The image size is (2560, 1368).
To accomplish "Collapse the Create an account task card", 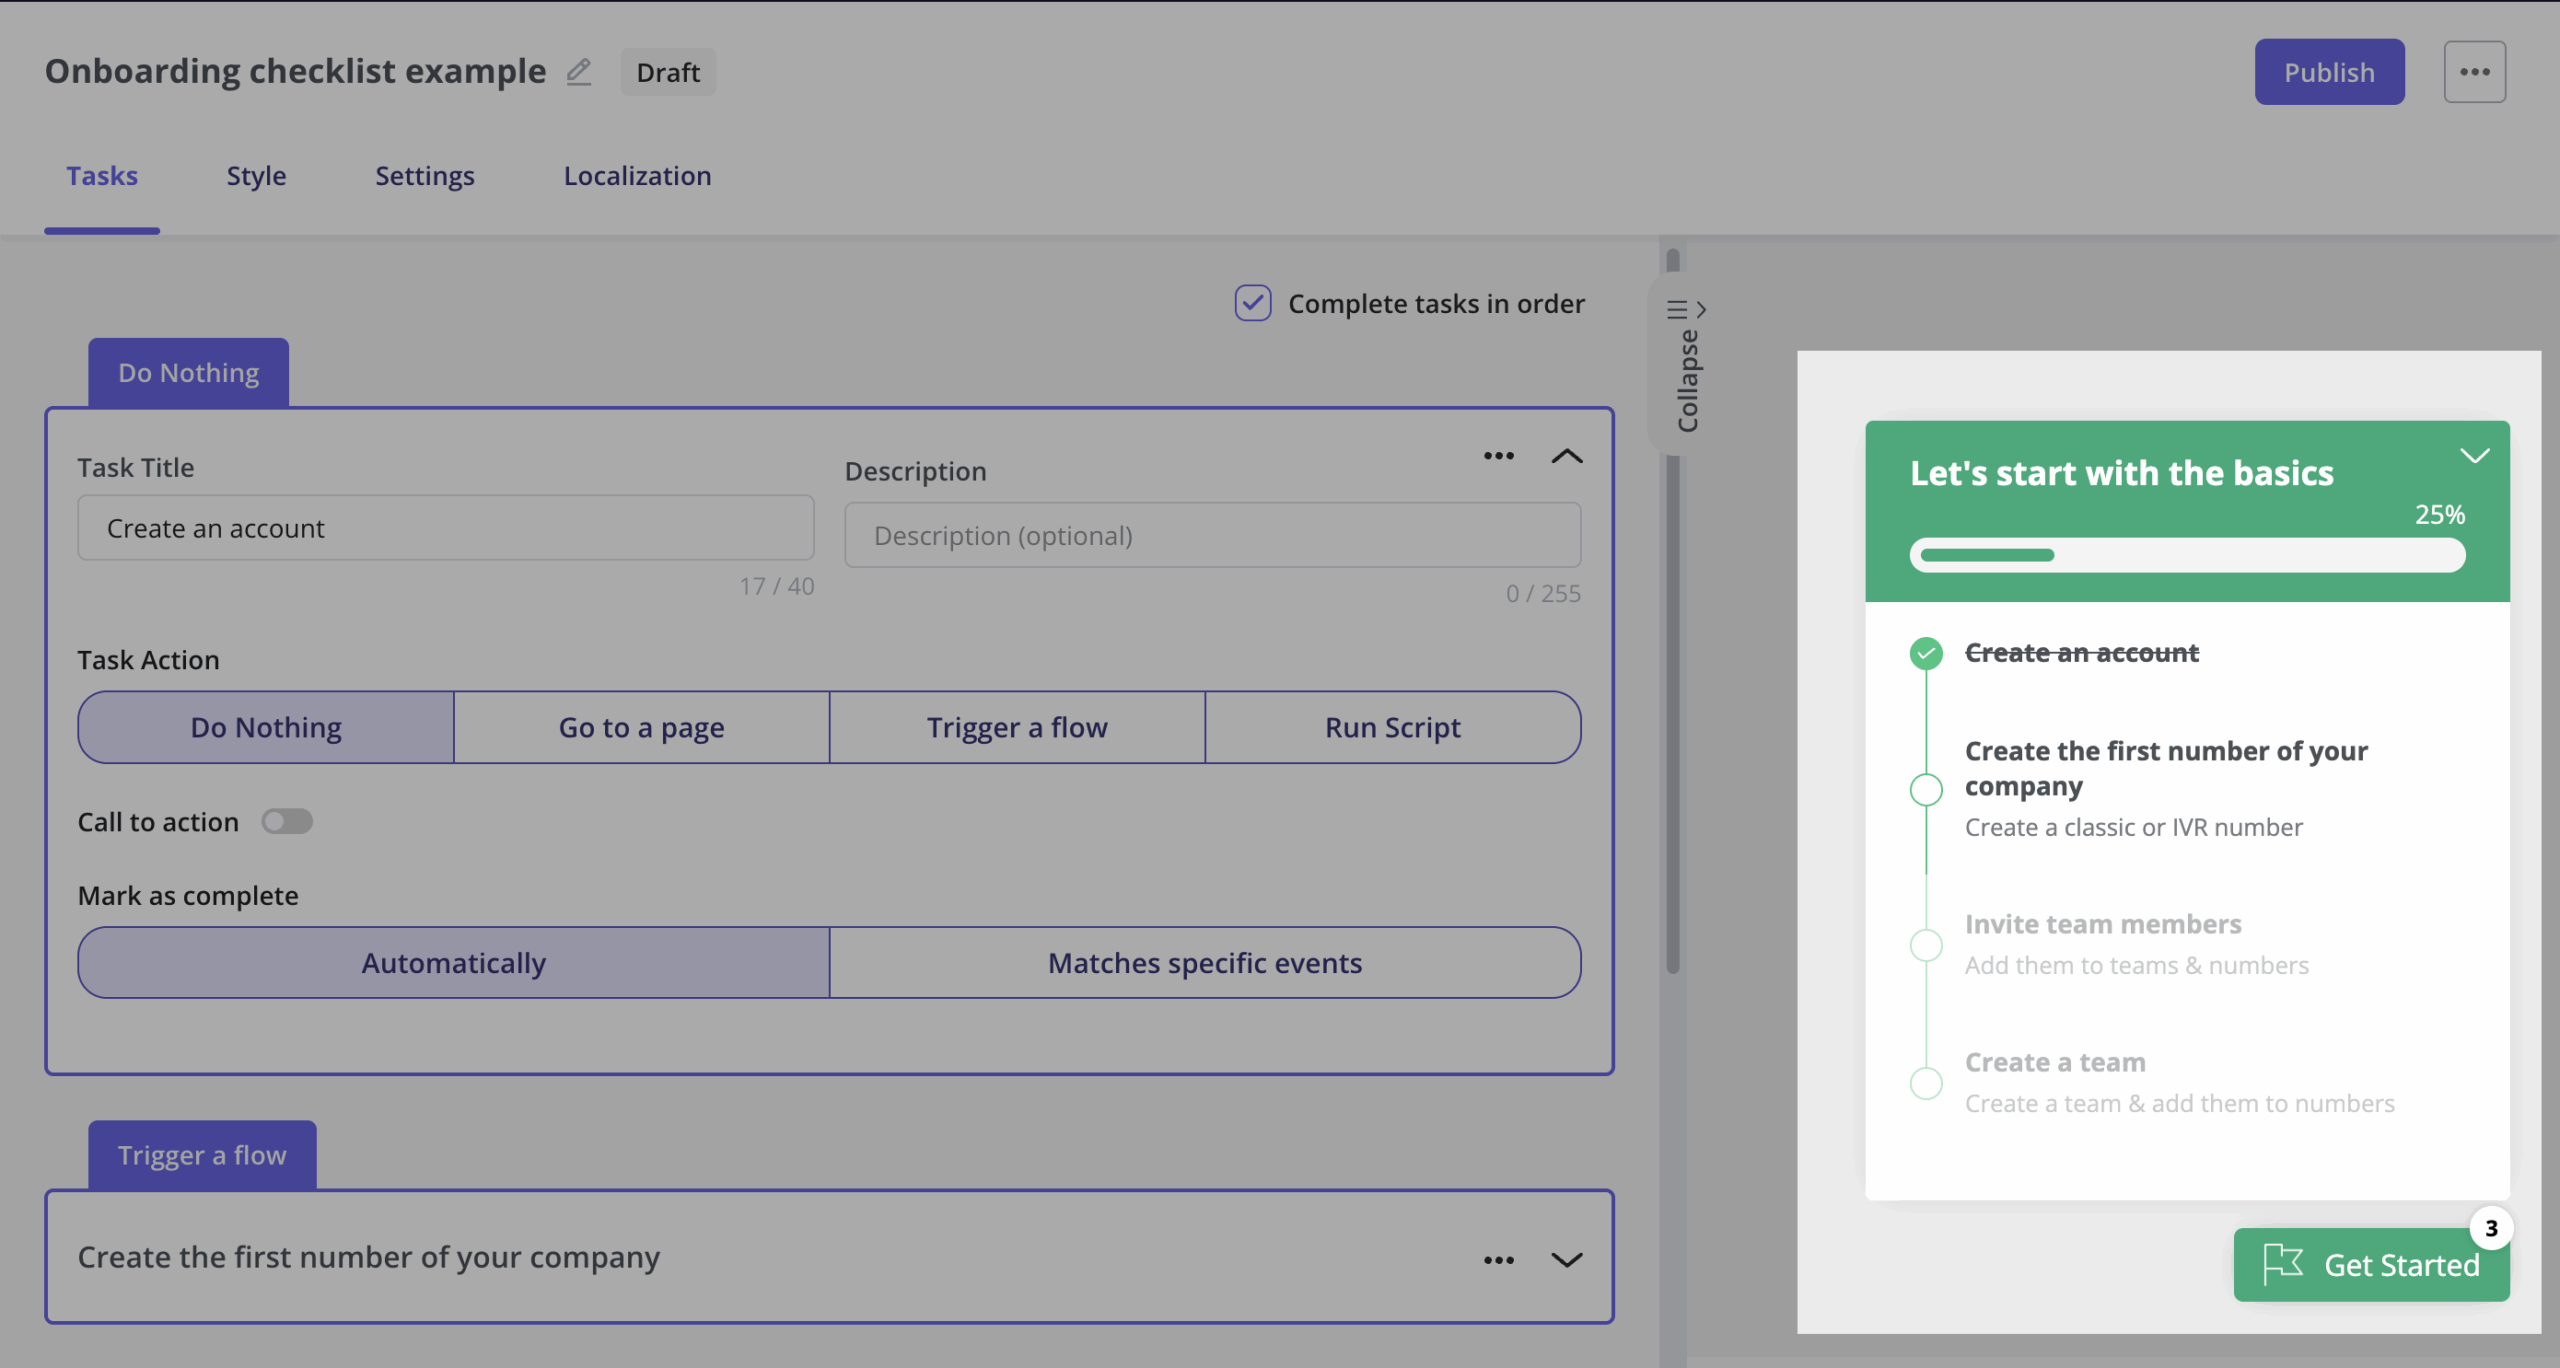I will [1566, 456].
